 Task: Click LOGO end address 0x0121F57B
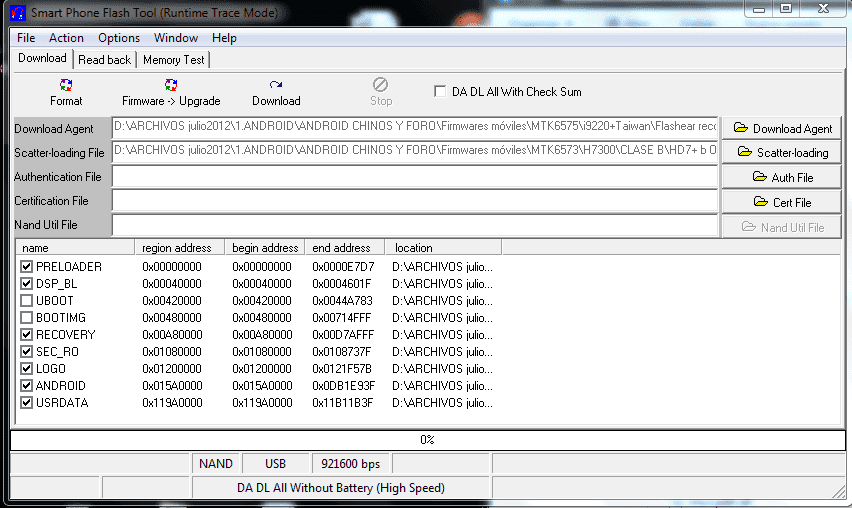click(342, 368)
